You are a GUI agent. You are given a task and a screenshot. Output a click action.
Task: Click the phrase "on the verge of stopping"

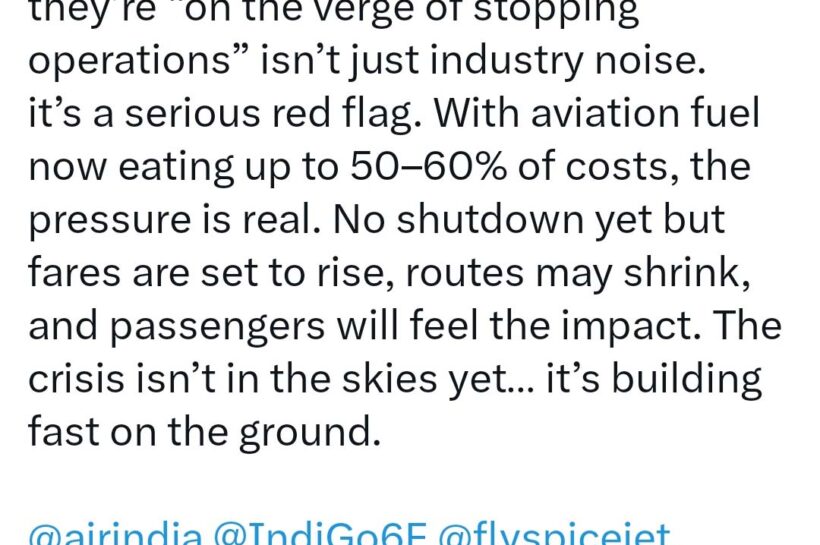[420, 14]
